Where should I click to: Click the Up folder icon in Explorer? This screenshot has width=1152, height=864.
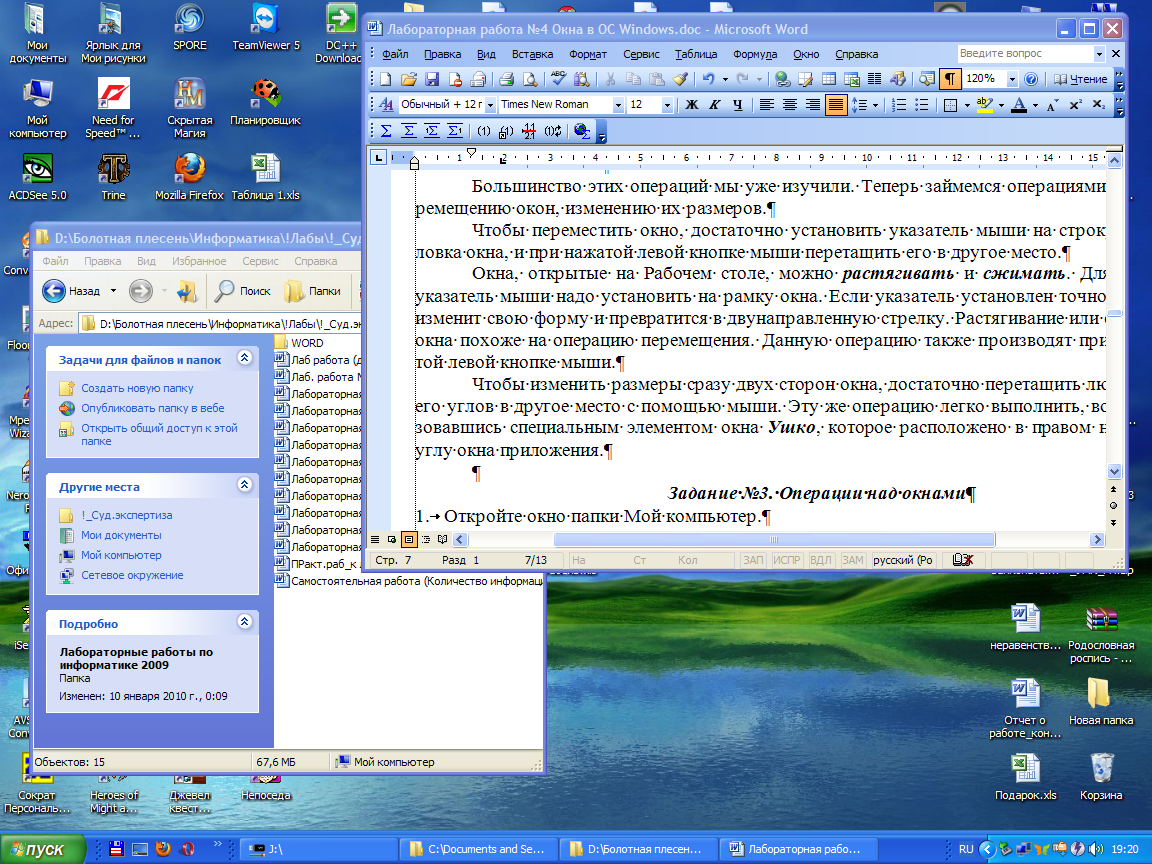click(x=187, y=292)
